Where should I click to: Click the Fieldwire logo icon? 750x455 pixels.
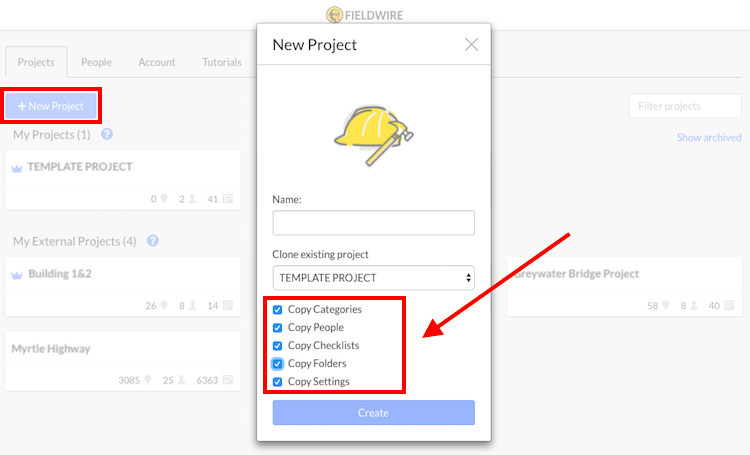click(x=334, y=15)
